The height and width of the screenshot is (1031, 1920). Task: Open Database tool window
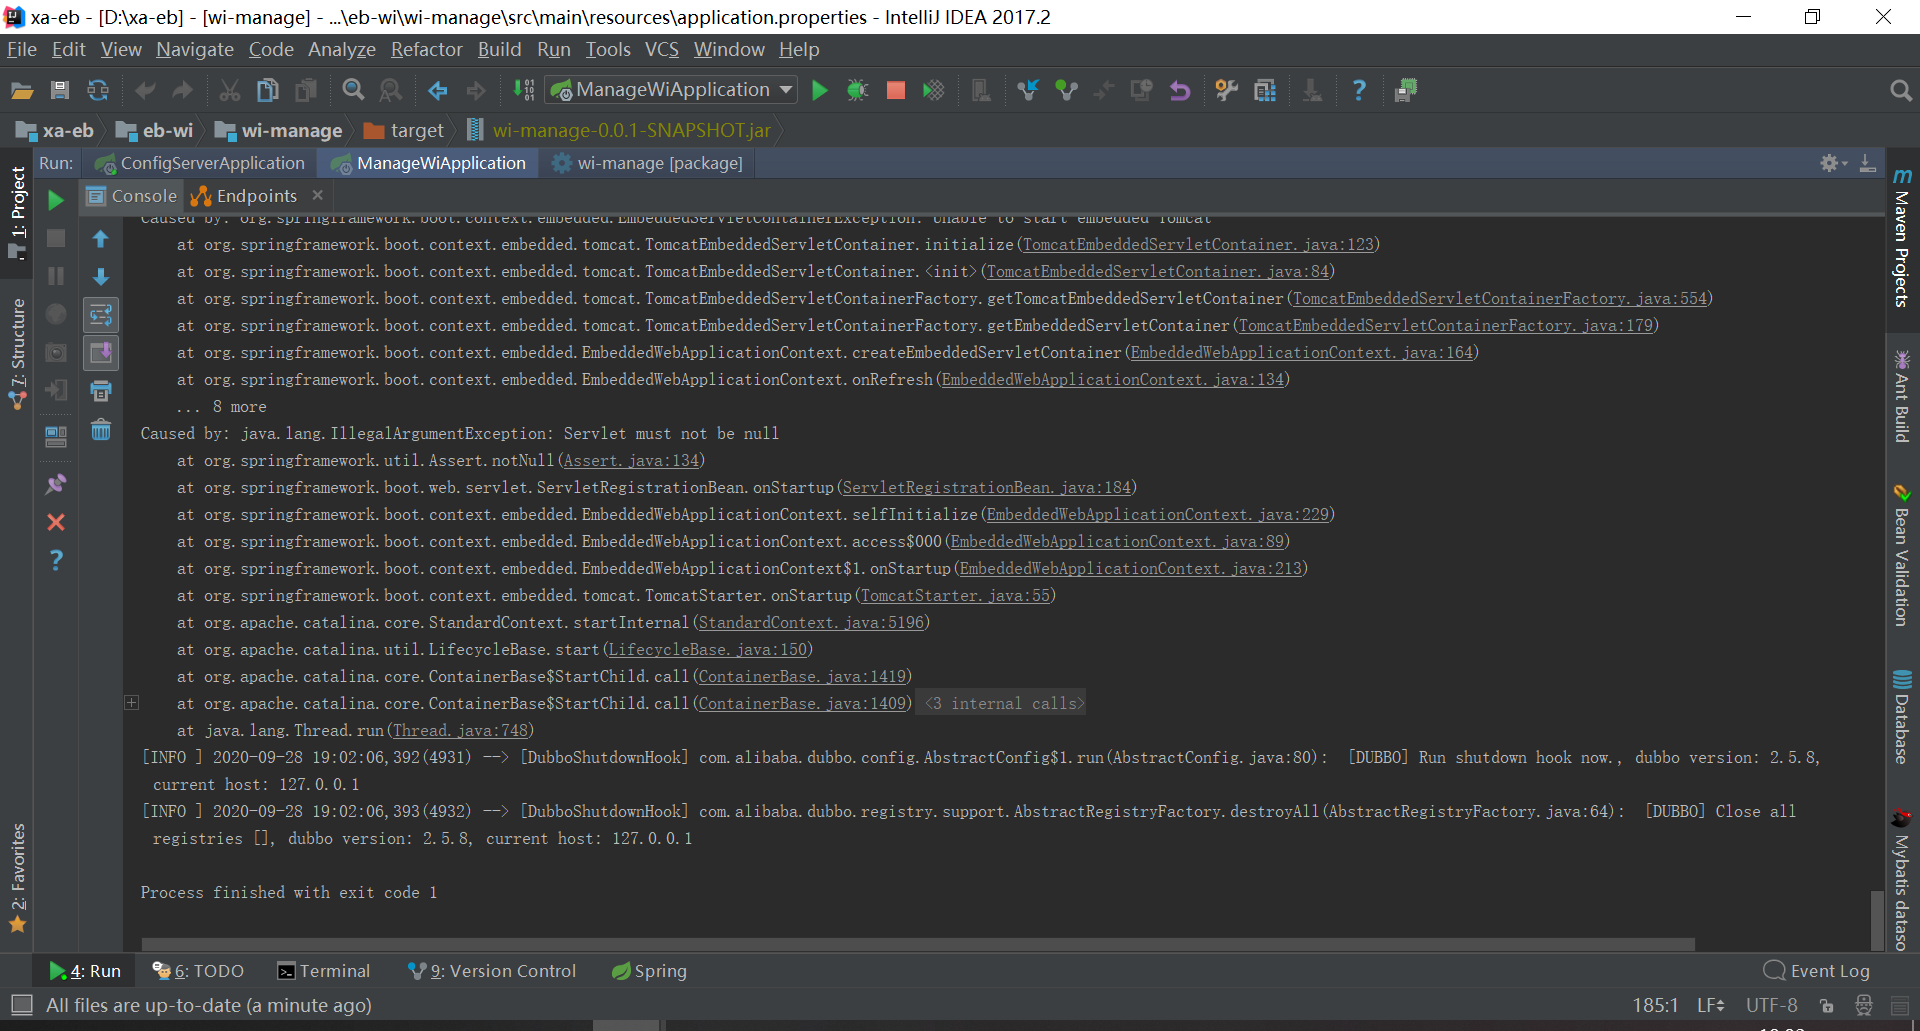pos(1902,717)
